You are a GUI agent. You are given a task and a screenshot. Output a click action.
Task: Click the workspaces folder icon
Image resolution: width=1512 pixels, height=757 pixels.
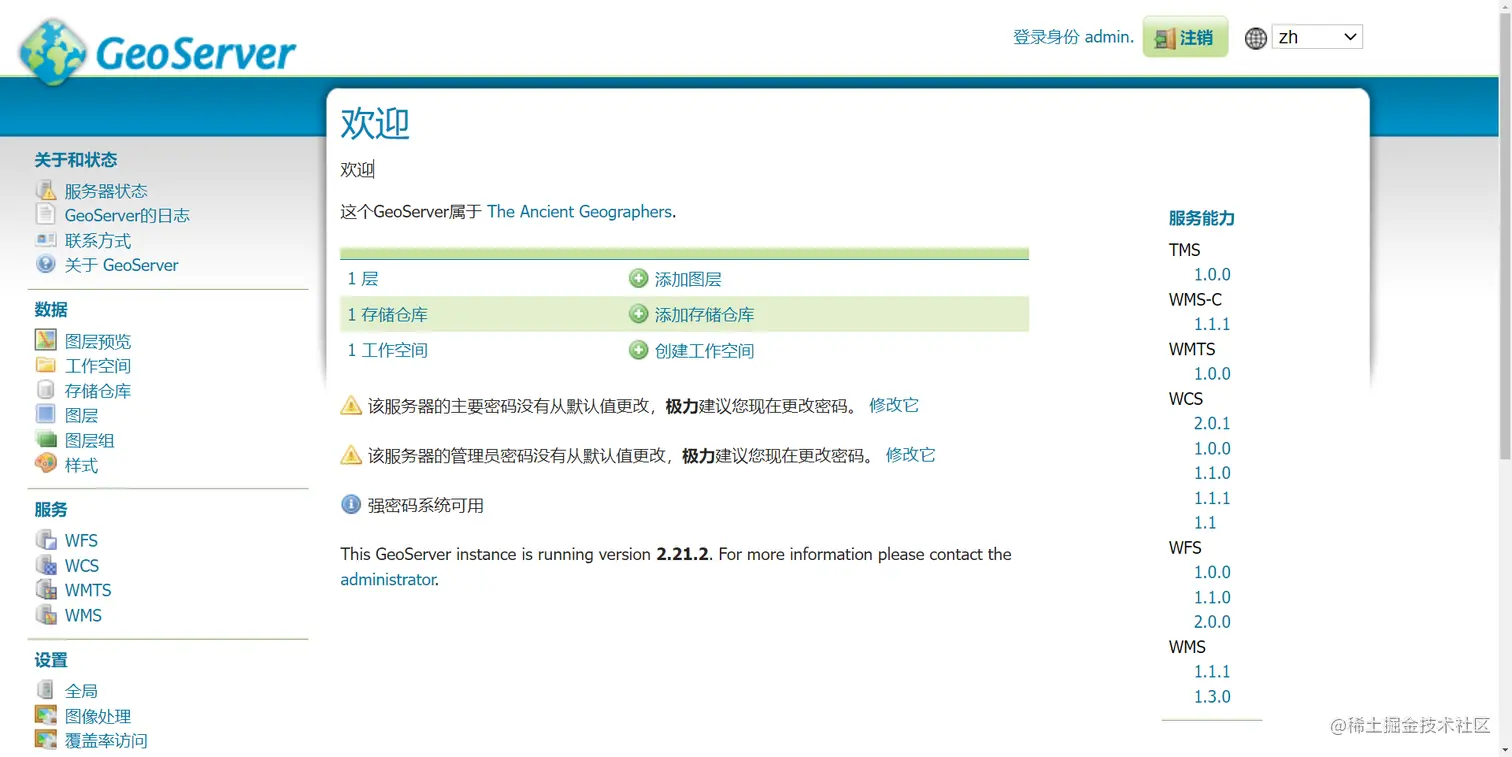point(46,365)
